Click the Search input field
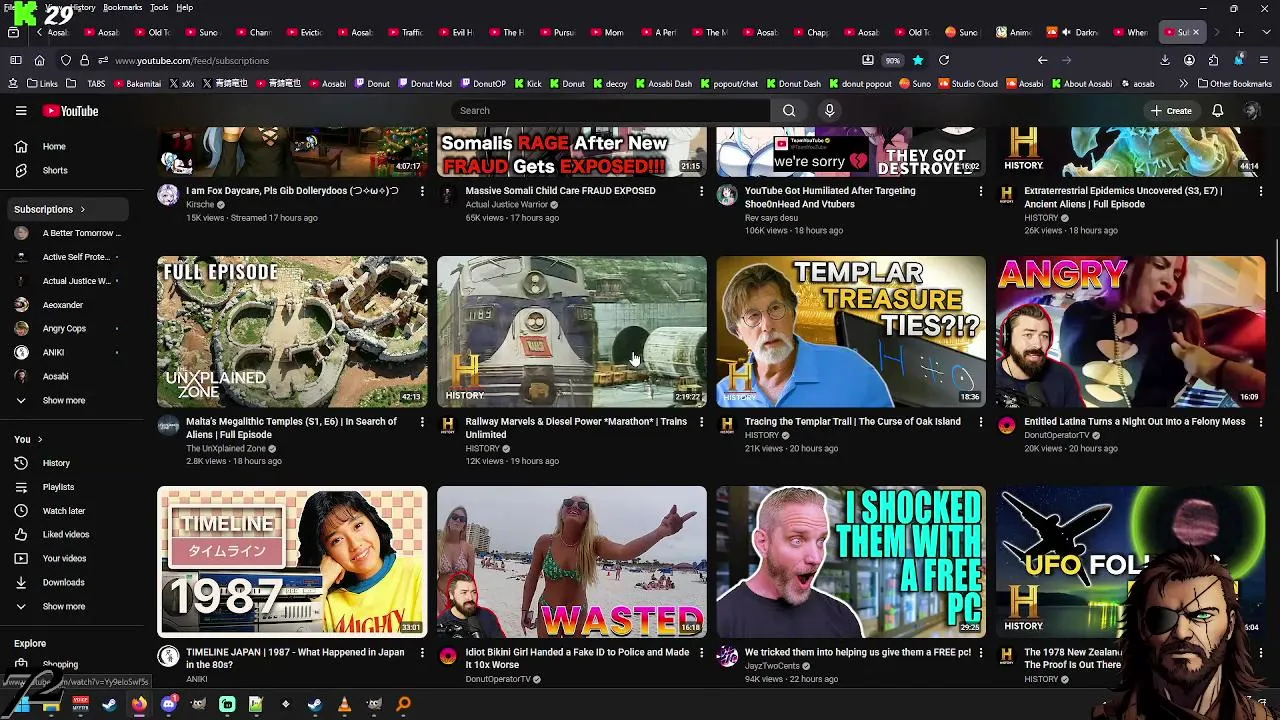Screen dimensions: 1280x720 [611, 111]
